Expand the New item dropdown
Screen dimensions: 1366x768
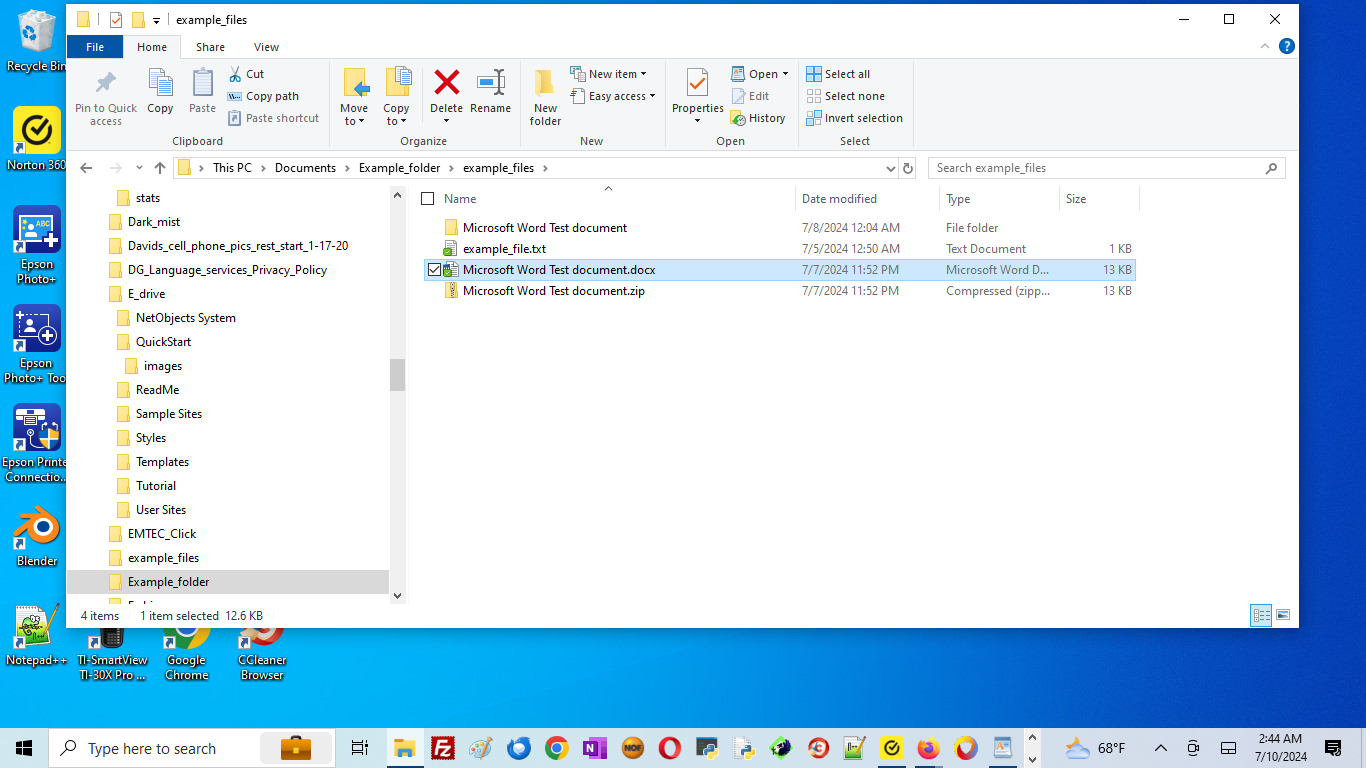coord(609,74)
